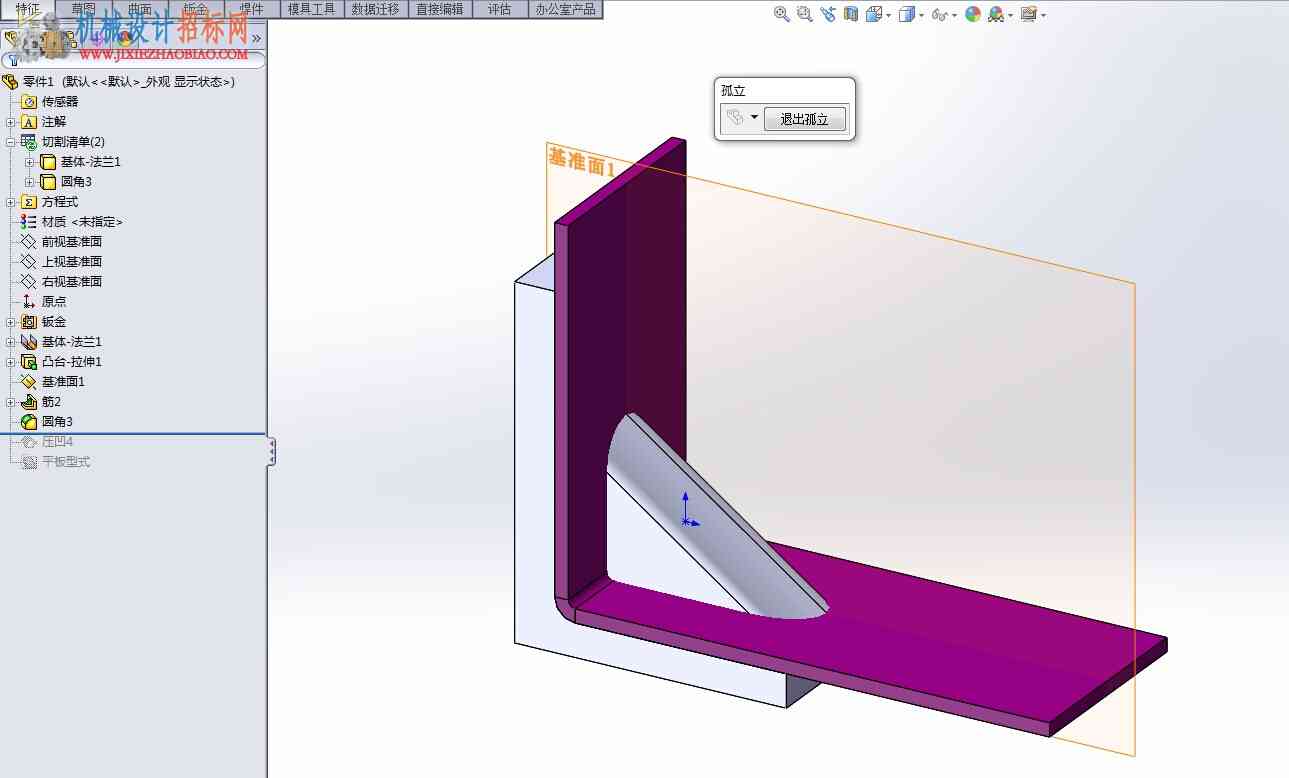Click the Display Style cube icon
1289x778 pixels.
[906, 14]
